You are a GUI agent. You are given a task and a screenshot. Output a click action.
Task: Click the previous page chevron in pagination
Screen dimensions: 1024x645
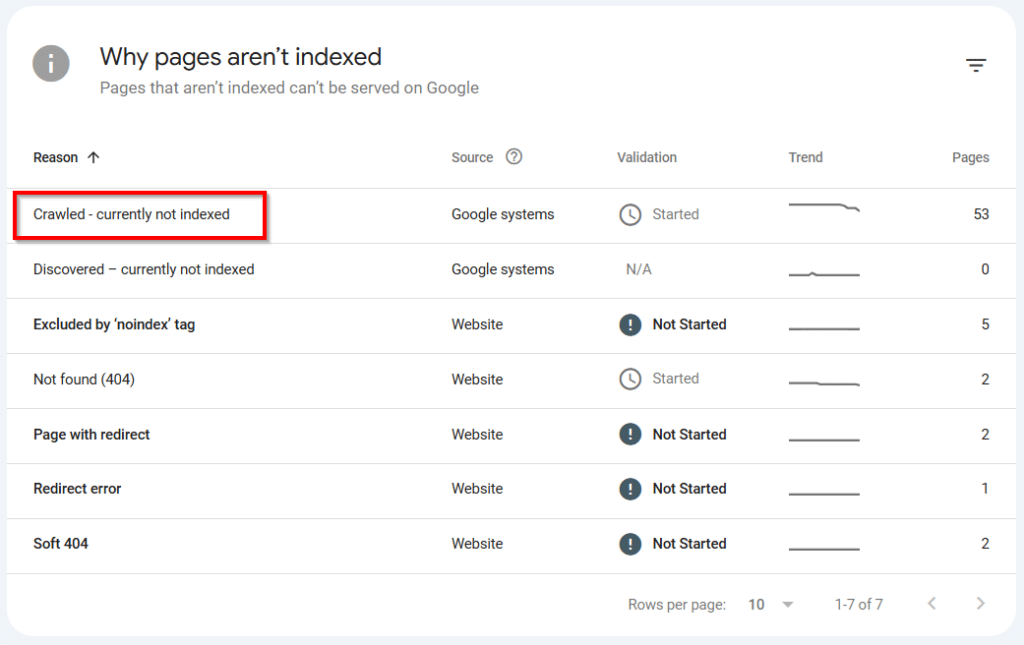coord(932,604)
